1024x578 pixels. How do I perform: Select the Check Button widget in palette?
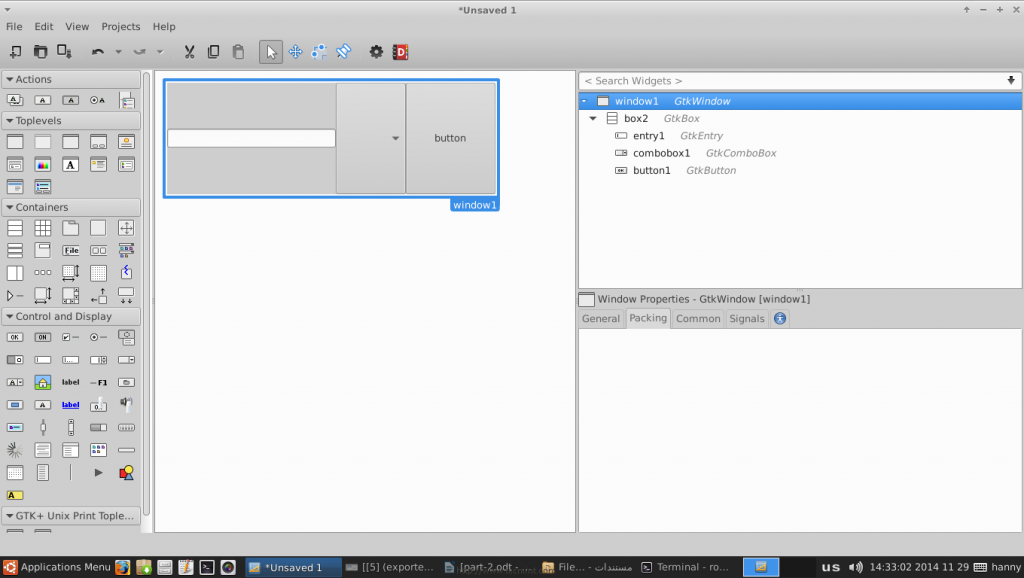70,337
